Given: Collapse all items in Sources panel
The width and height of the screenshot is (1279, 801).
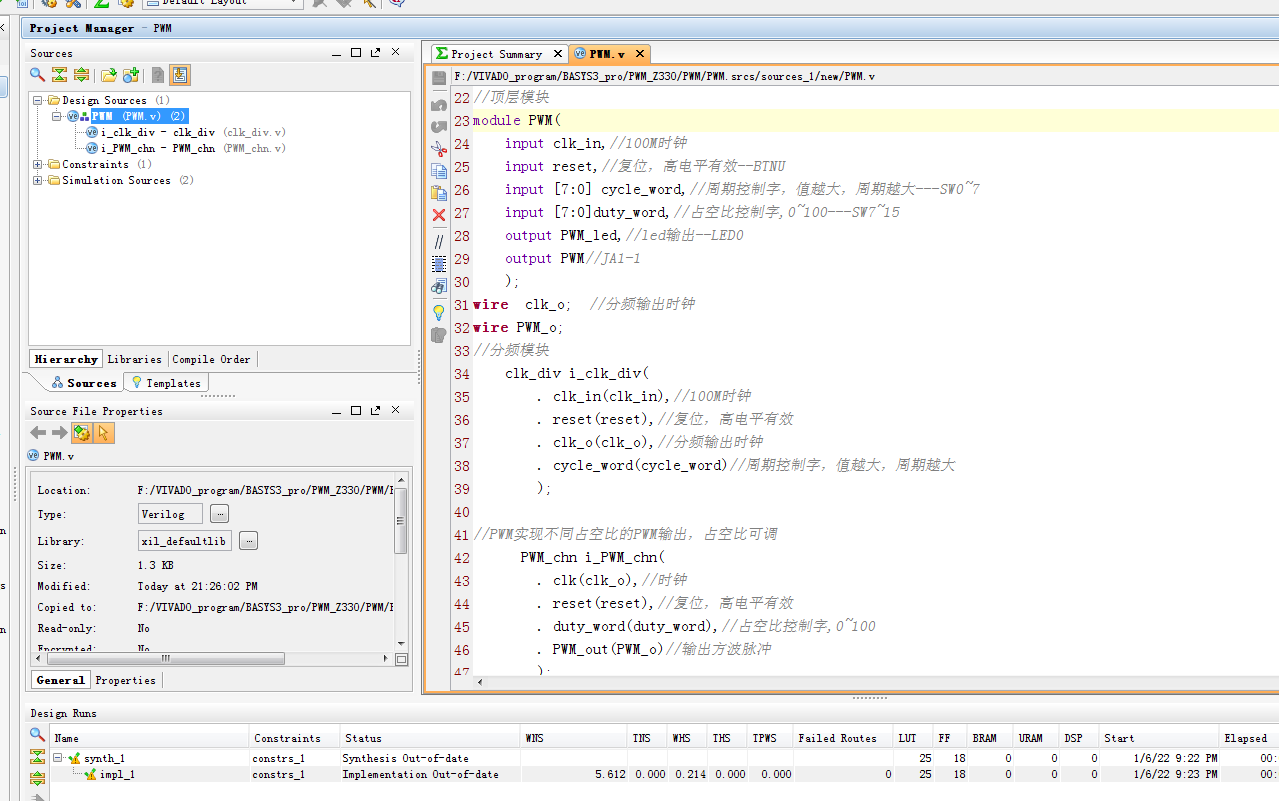Looking at the screenshot, I should tap(60, 75).
